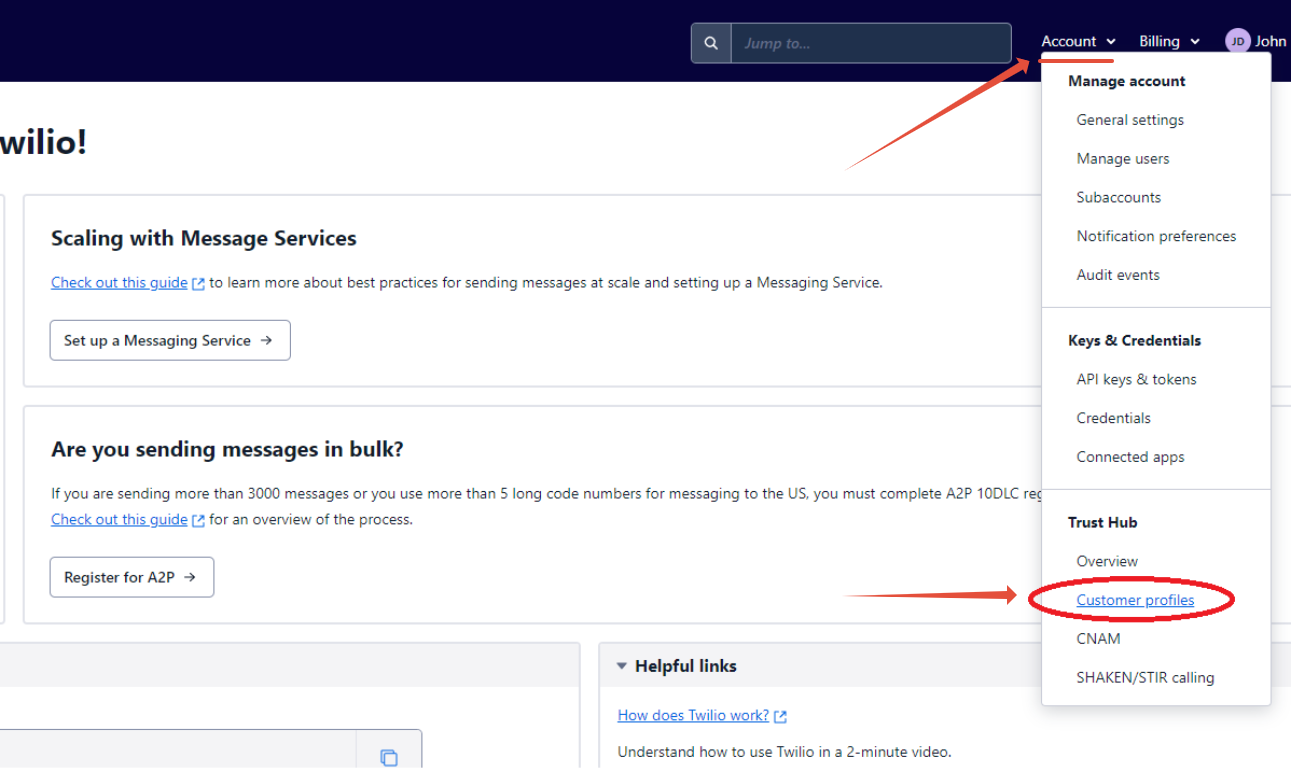Open Trust Hub Overview

click(1107, 562)
